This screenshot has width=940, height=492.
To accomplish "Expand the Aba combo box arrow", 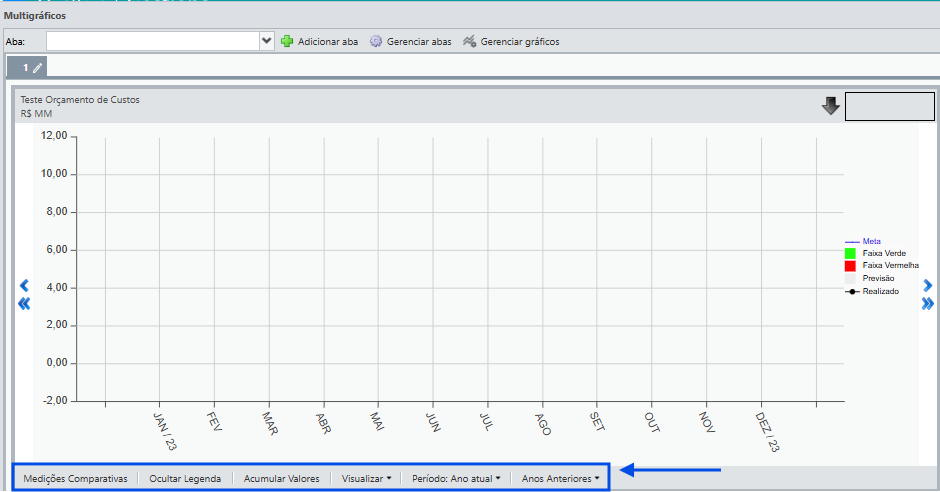I will (x=266, y=41).
